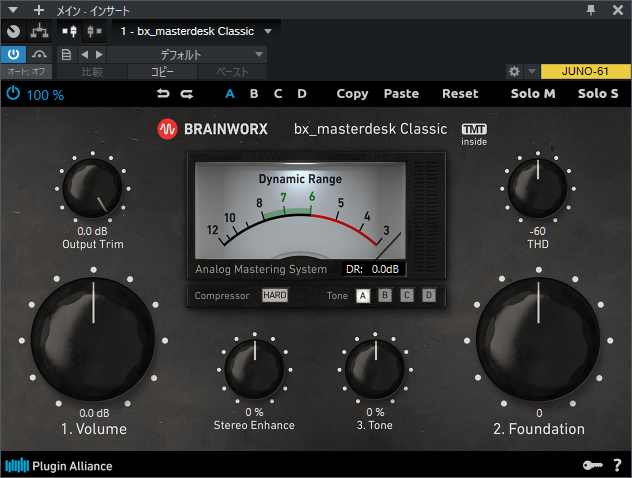Click the ペースト button
Viewport: 632px width, 478px height.
(232, 72)
